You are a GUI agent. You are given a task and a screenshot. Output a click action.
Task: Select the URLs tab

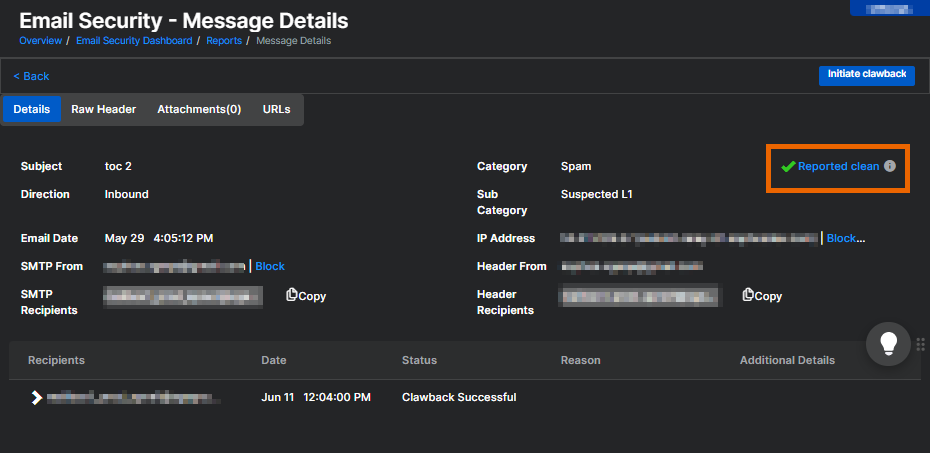click(x=276, y=109)
